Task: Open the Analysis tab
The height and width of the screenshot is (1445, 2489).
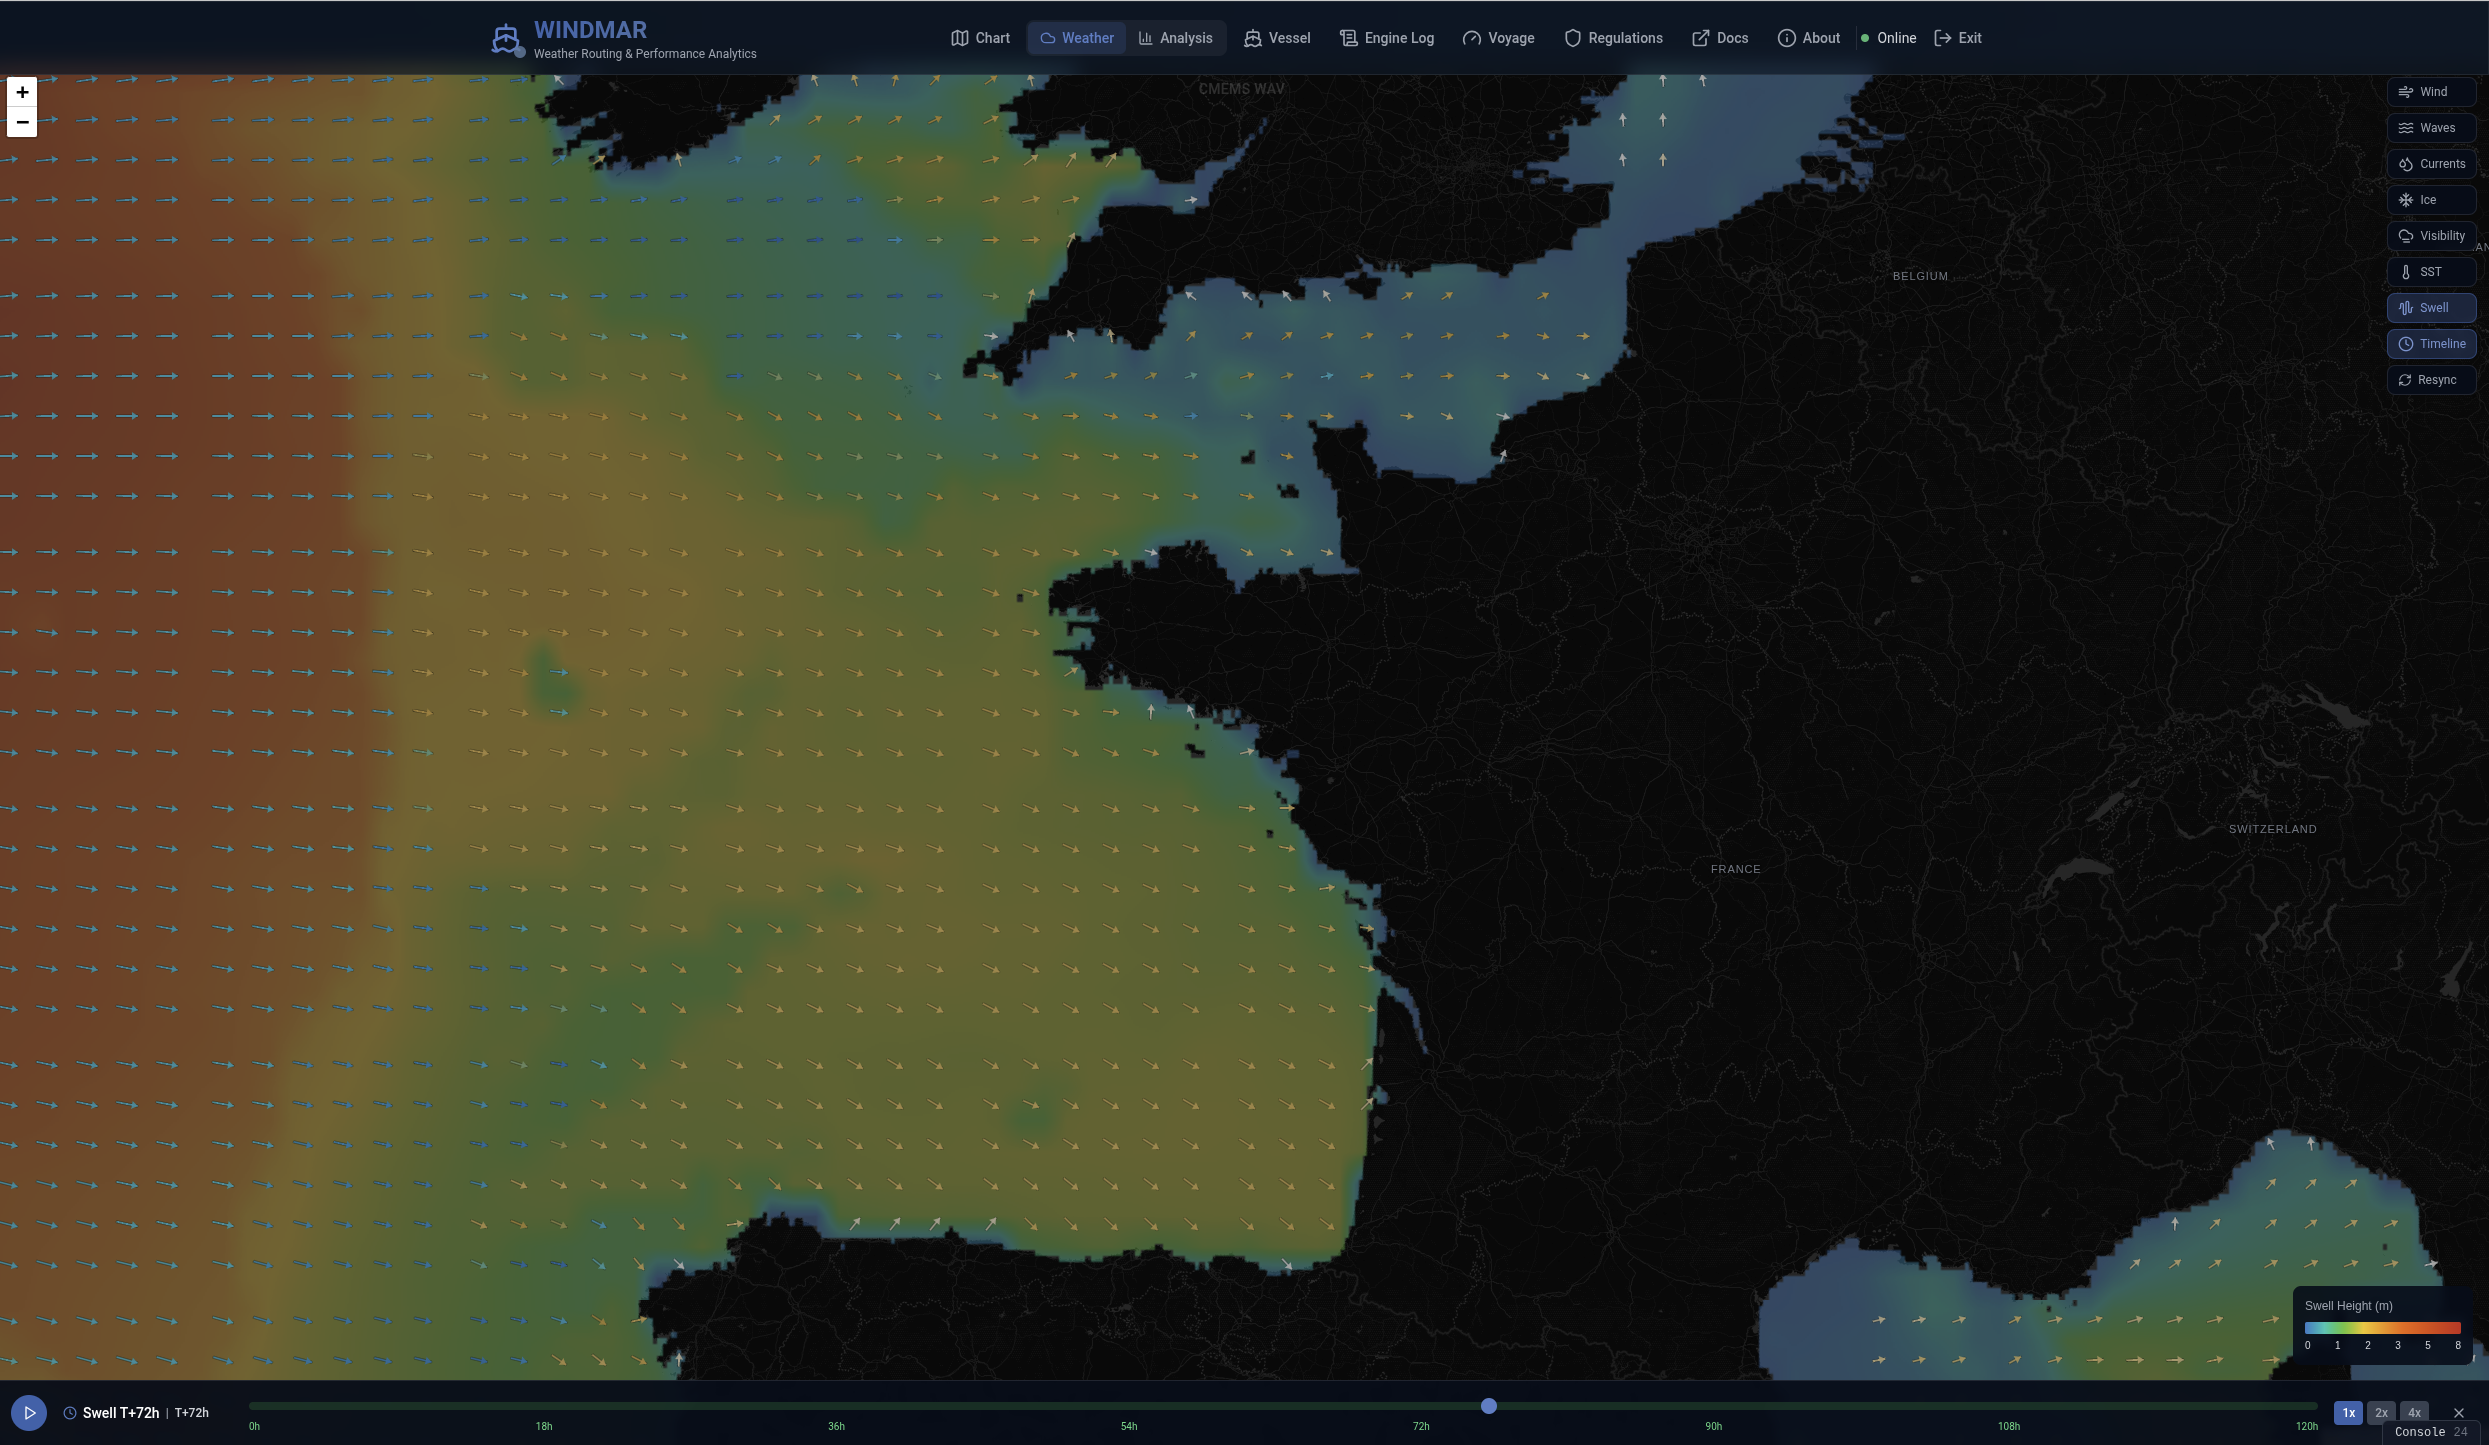Action: click(x=1175, y=38)
